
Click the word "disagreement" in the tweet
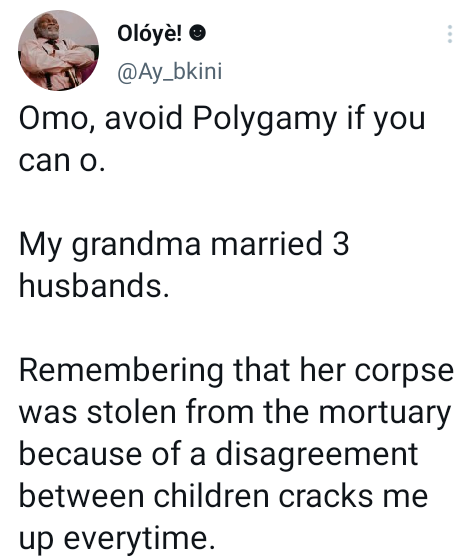click(317, 456)
